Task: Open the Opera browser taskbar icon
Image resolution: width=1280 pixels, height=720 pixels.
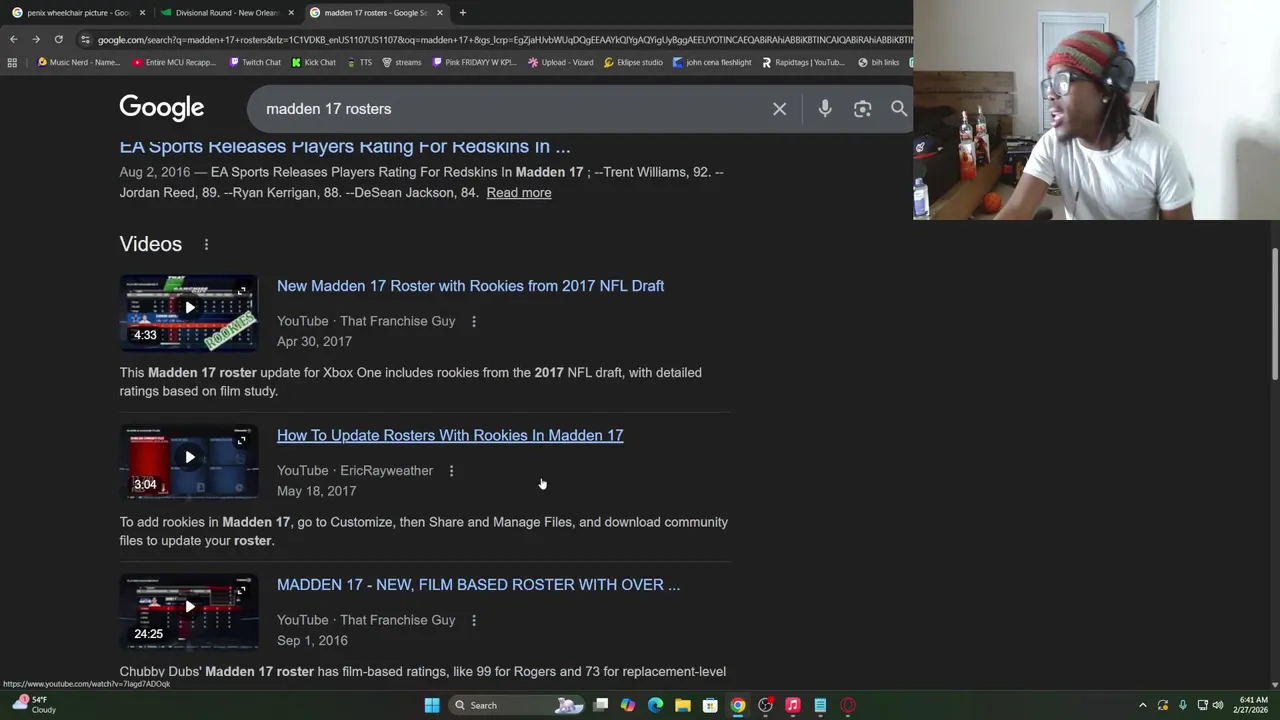Action: coord(848,705)
